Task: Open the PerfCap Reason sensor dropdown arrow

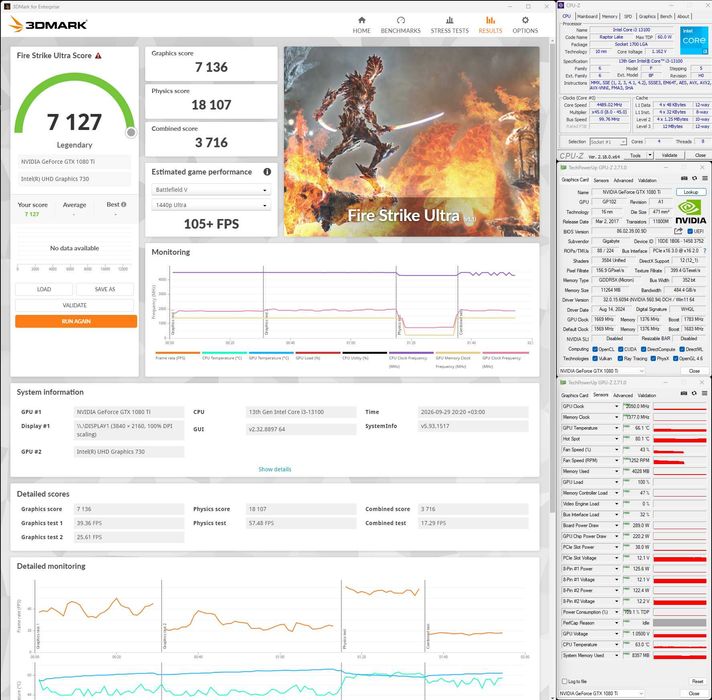Action: 617,623
